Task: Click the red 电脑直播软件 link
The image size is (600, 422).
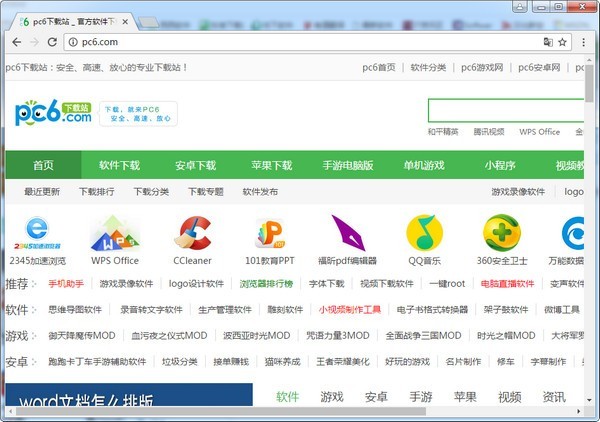Action: (507, 284)
